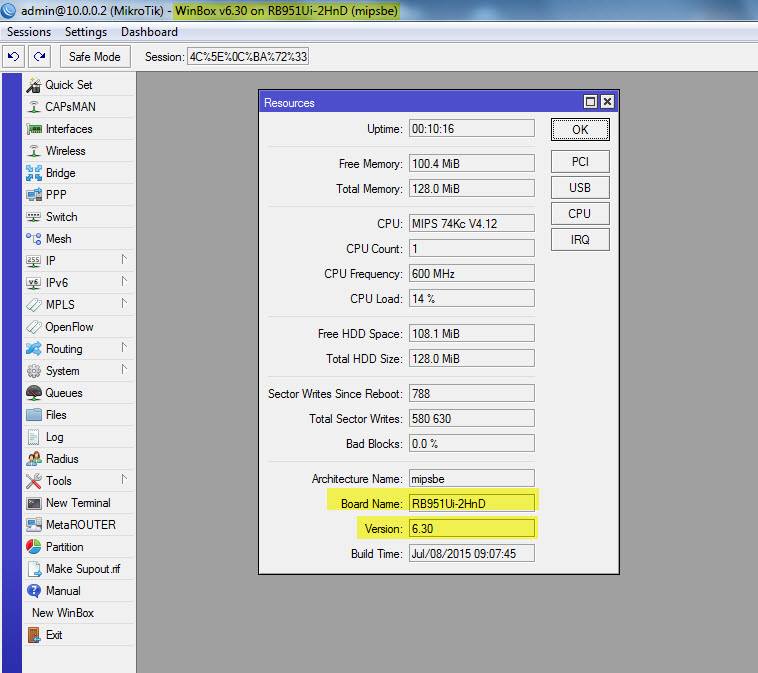Select the Bridge sidebar icon
Viewport: 758px width, 673px height.
(x=33, y=173)
